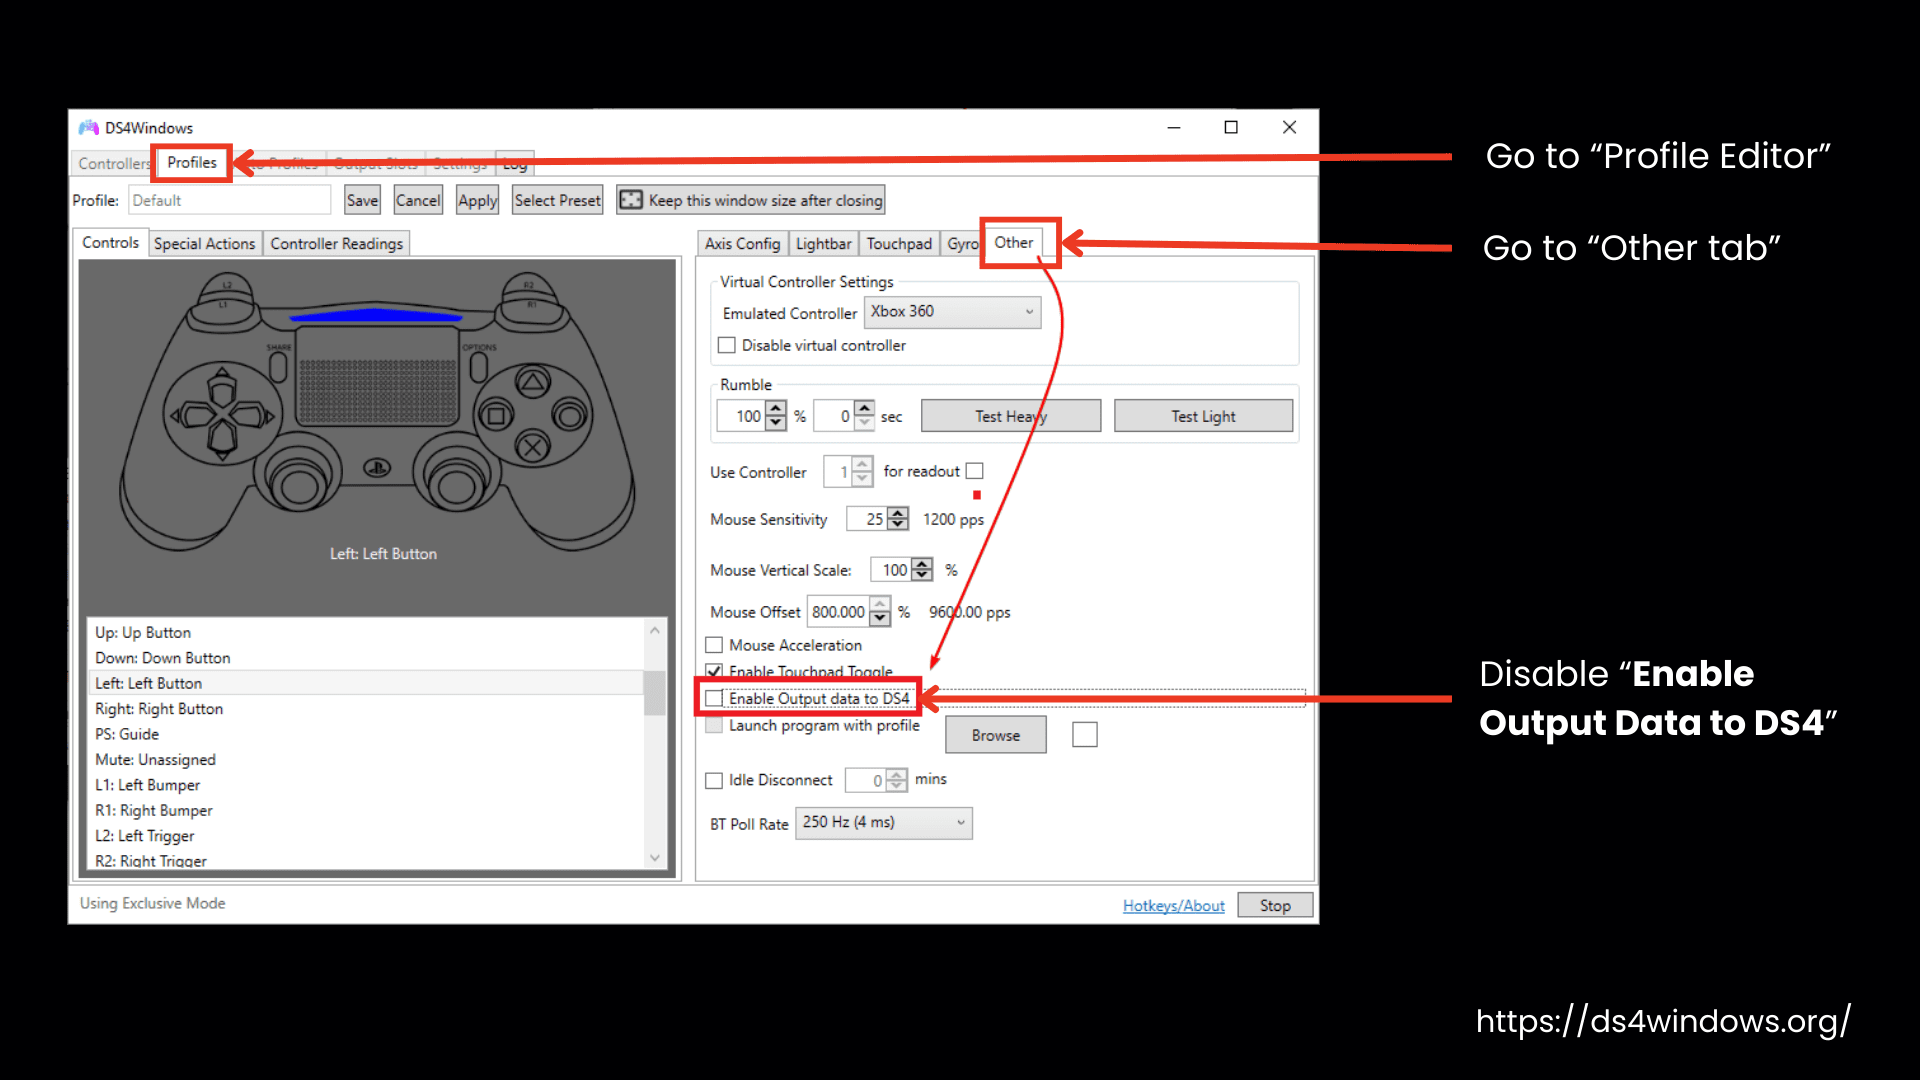
Task: Open the Emulated Controller Xbox 360 dropdown
Action: pyautogui.click(x=952, y=312)
